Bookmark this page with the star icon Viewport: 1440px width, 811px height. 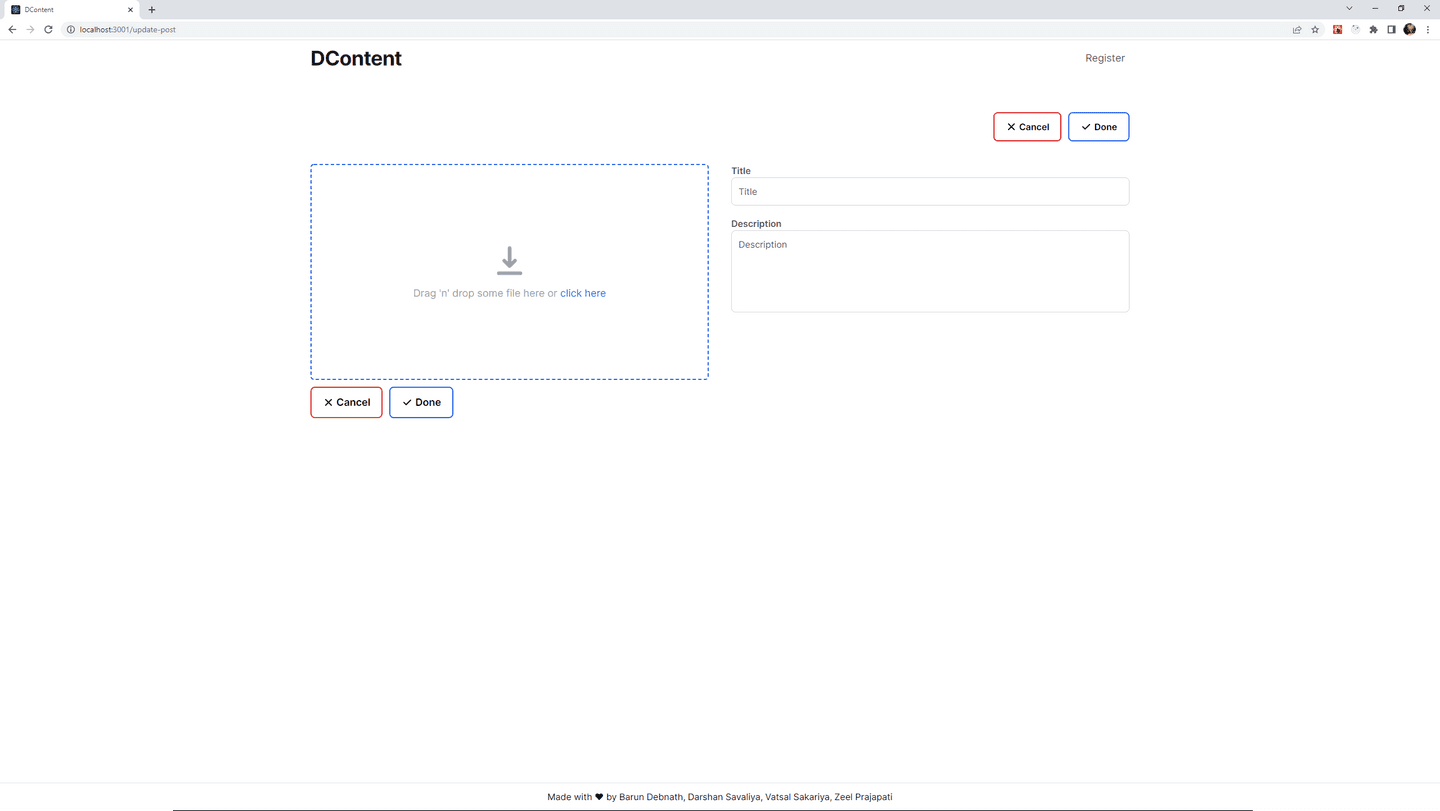point(1315,29)
